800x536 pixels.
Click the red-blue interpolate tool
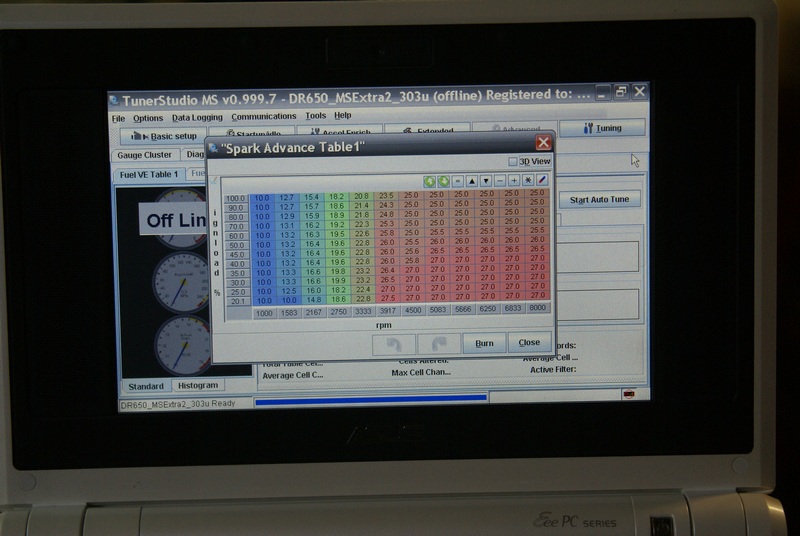coord(542,180)
